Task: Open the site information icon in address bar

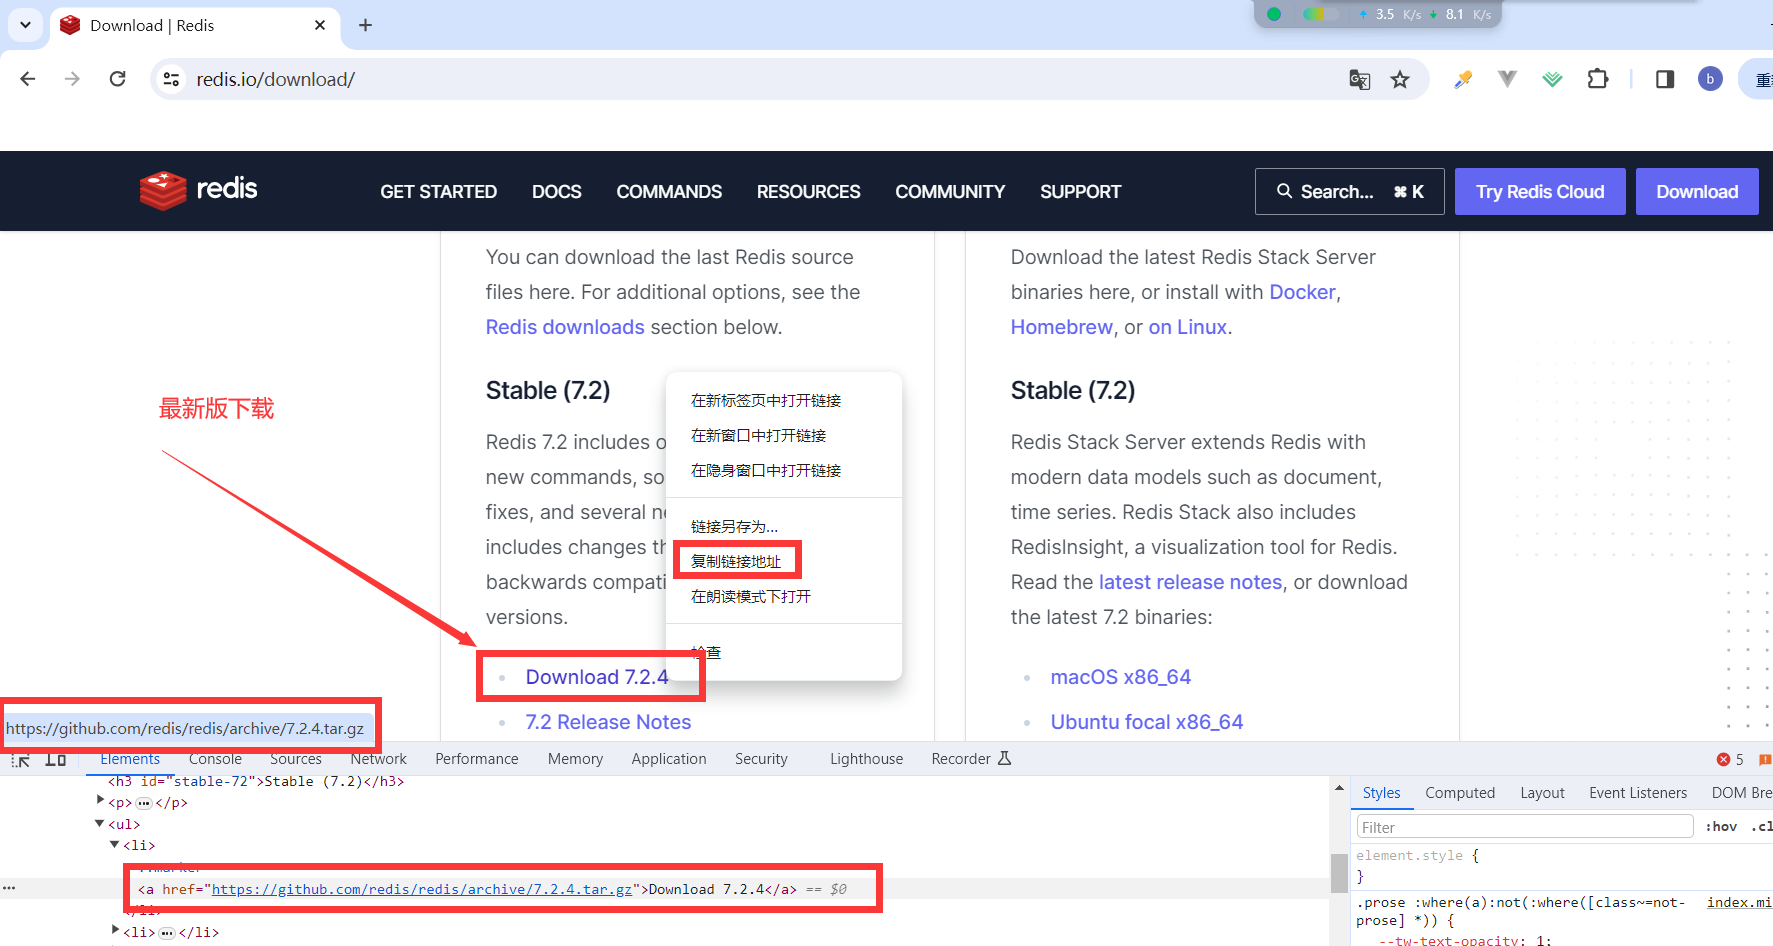Action: (172, 79)
